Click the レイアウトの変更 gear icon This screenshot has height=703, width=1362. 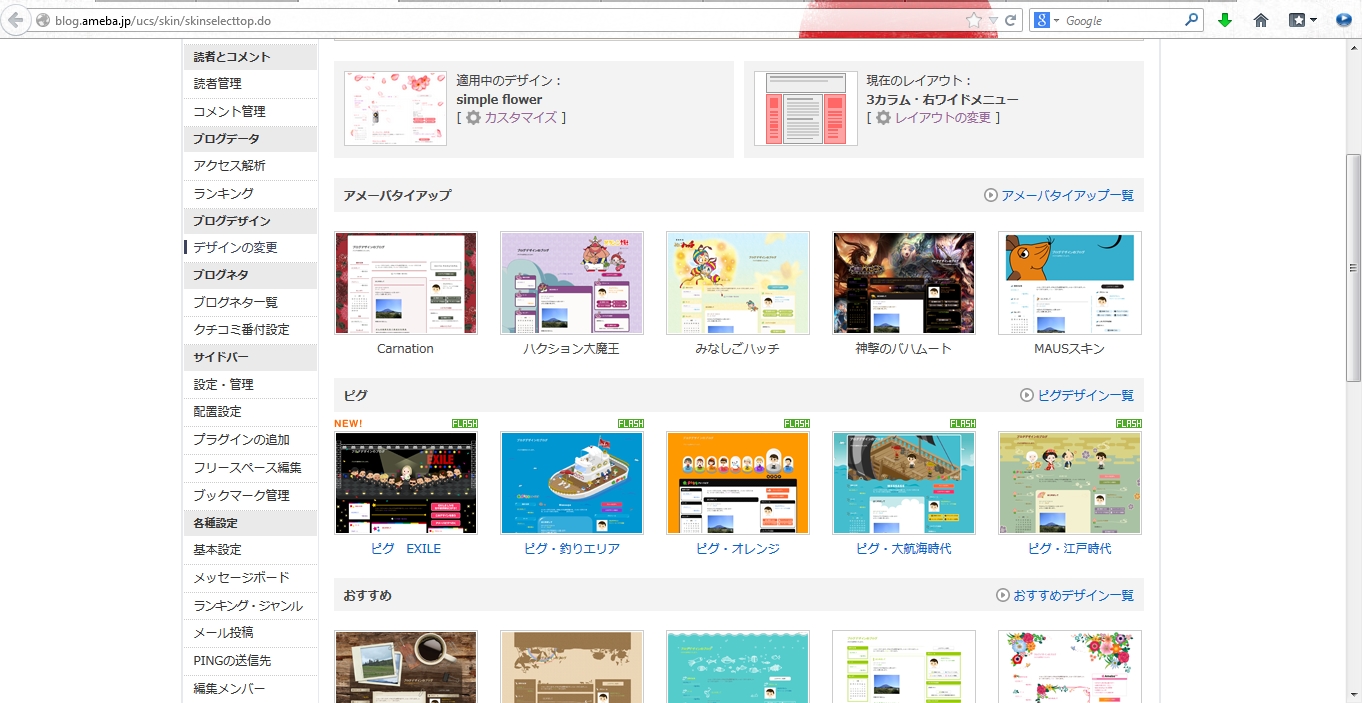point(883,118)
